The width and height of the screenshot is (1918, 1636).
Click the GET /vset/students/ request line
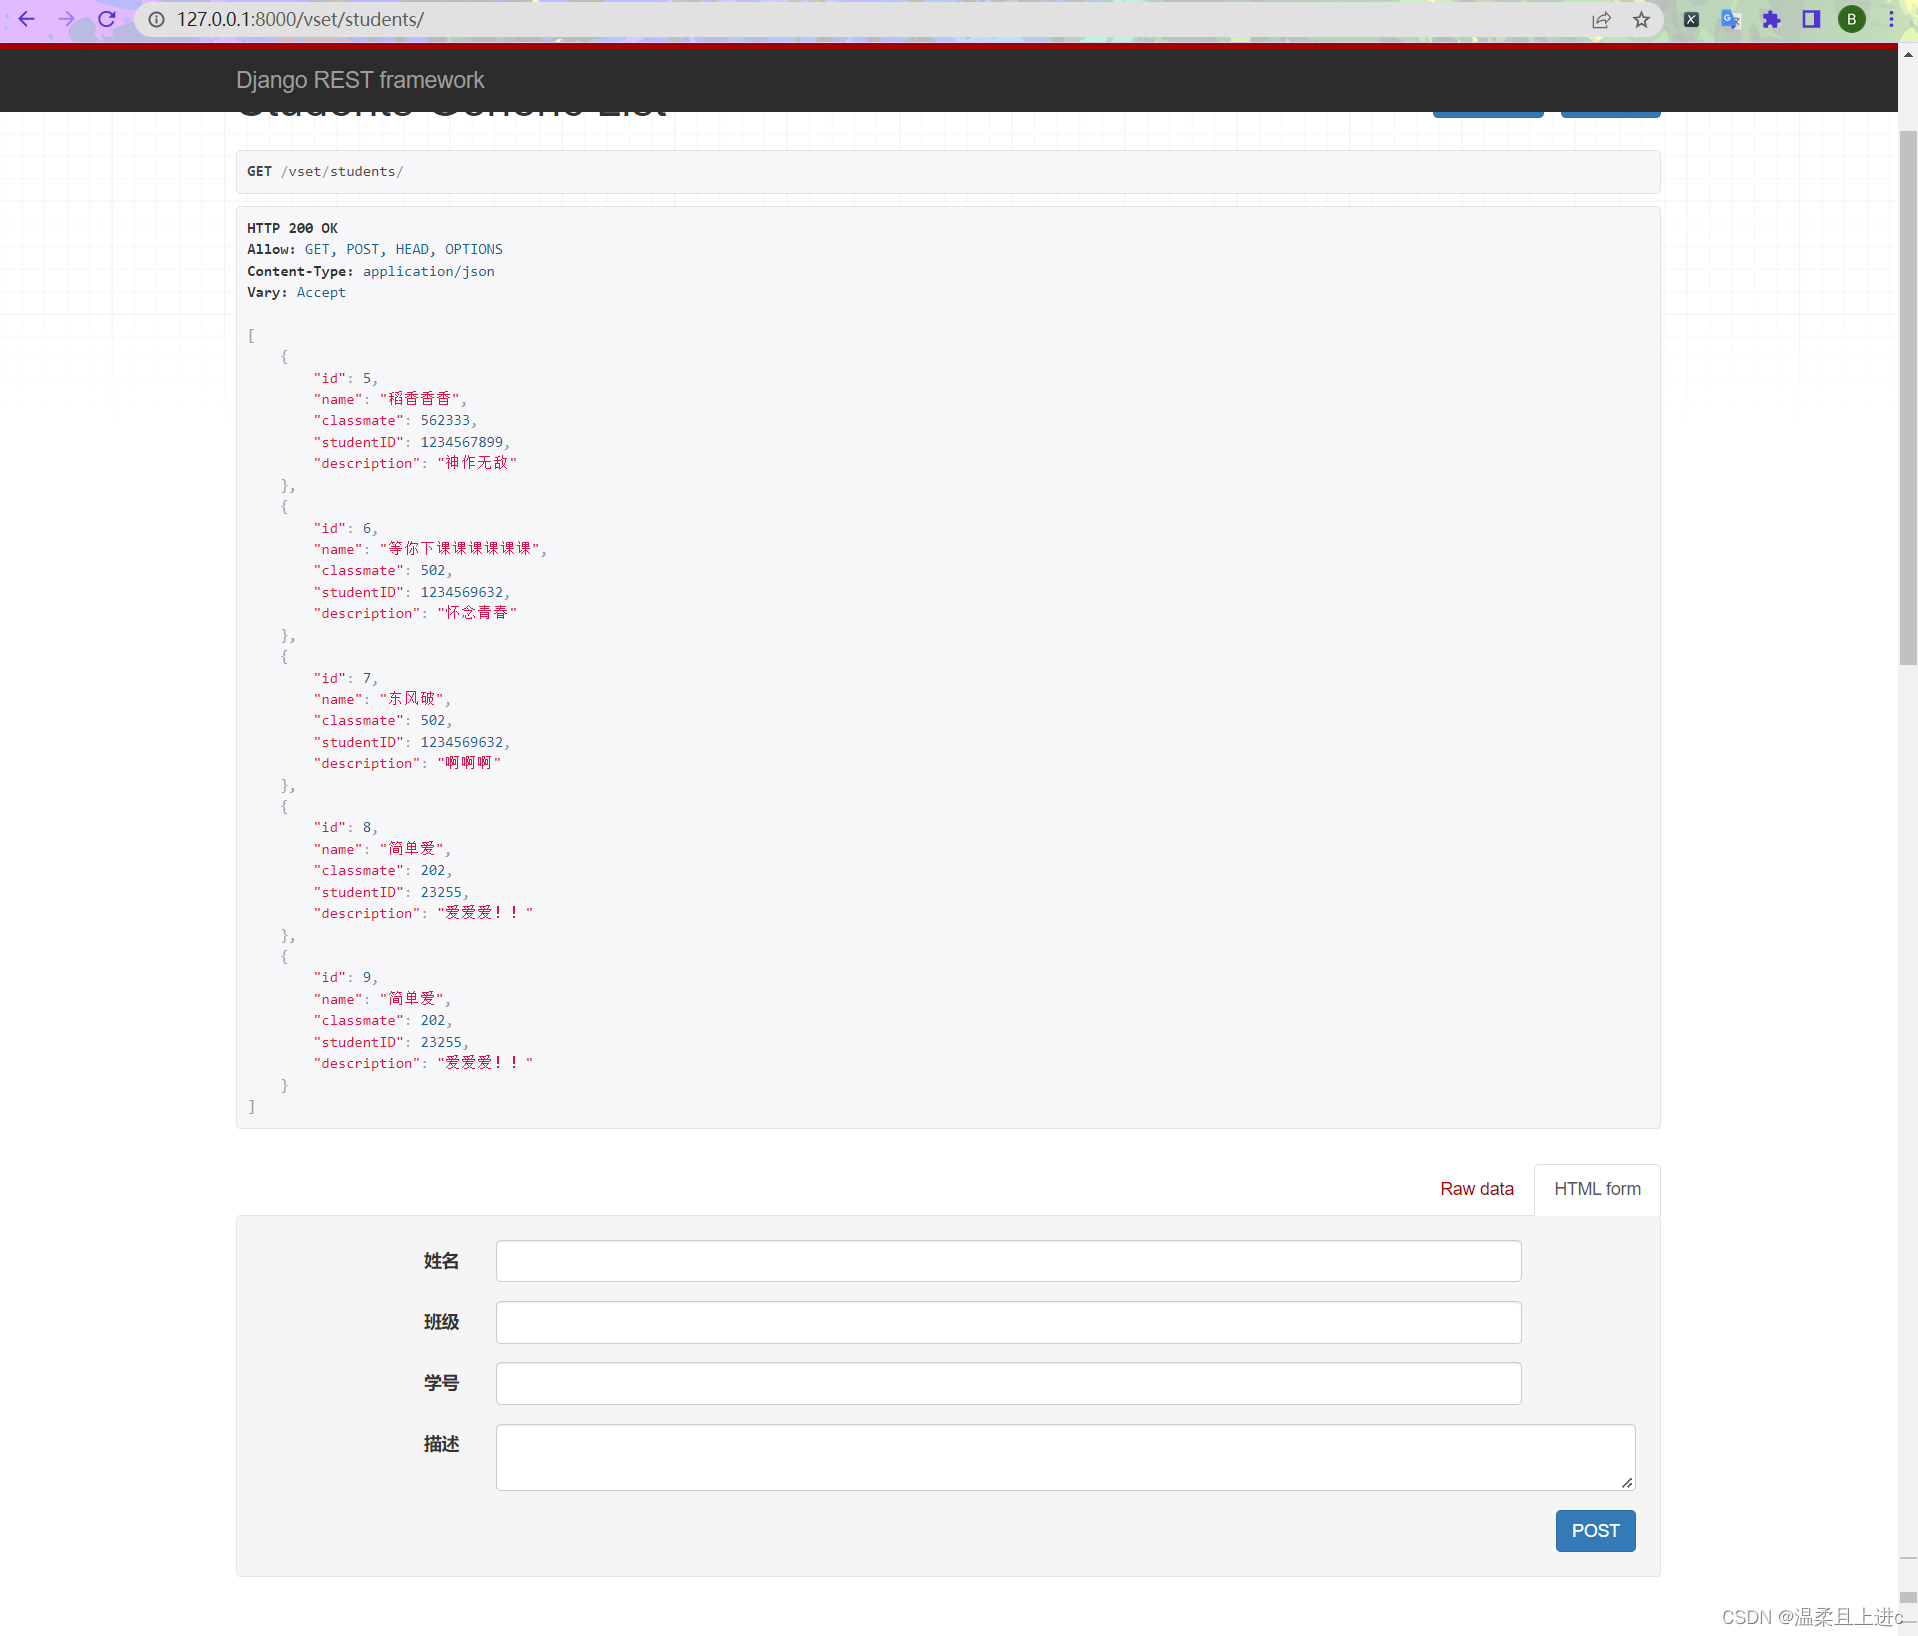pos(325,171)
